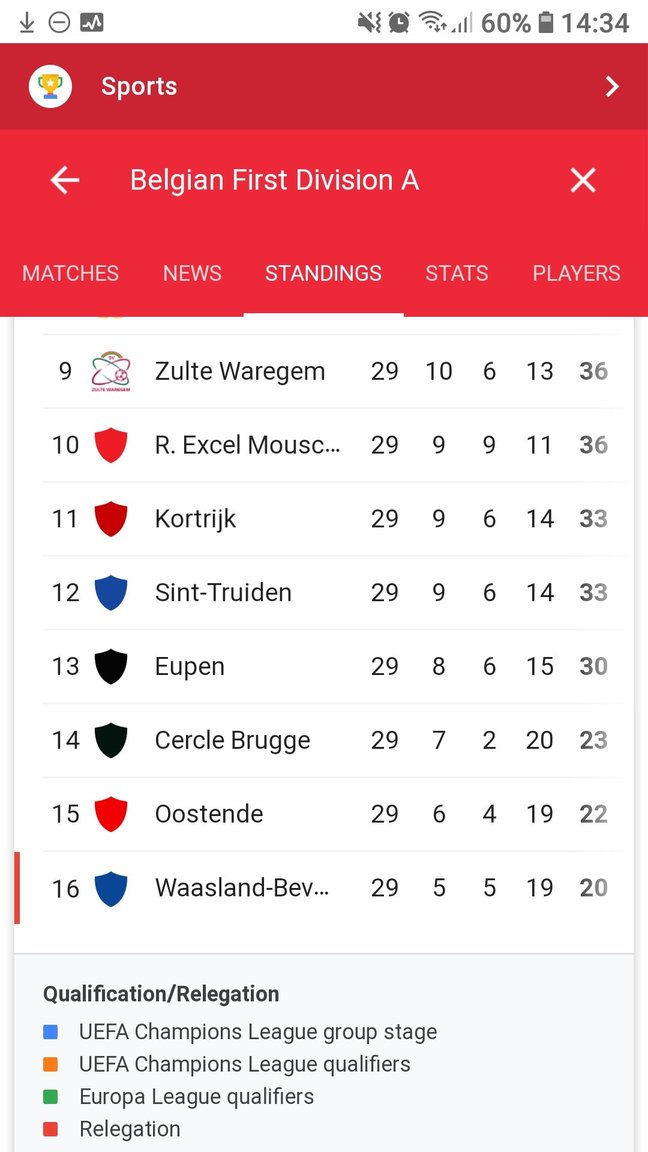Tap the battery indicator in status bar
The width and height of the screenshot is (648, 1152).
coord(545,23)
